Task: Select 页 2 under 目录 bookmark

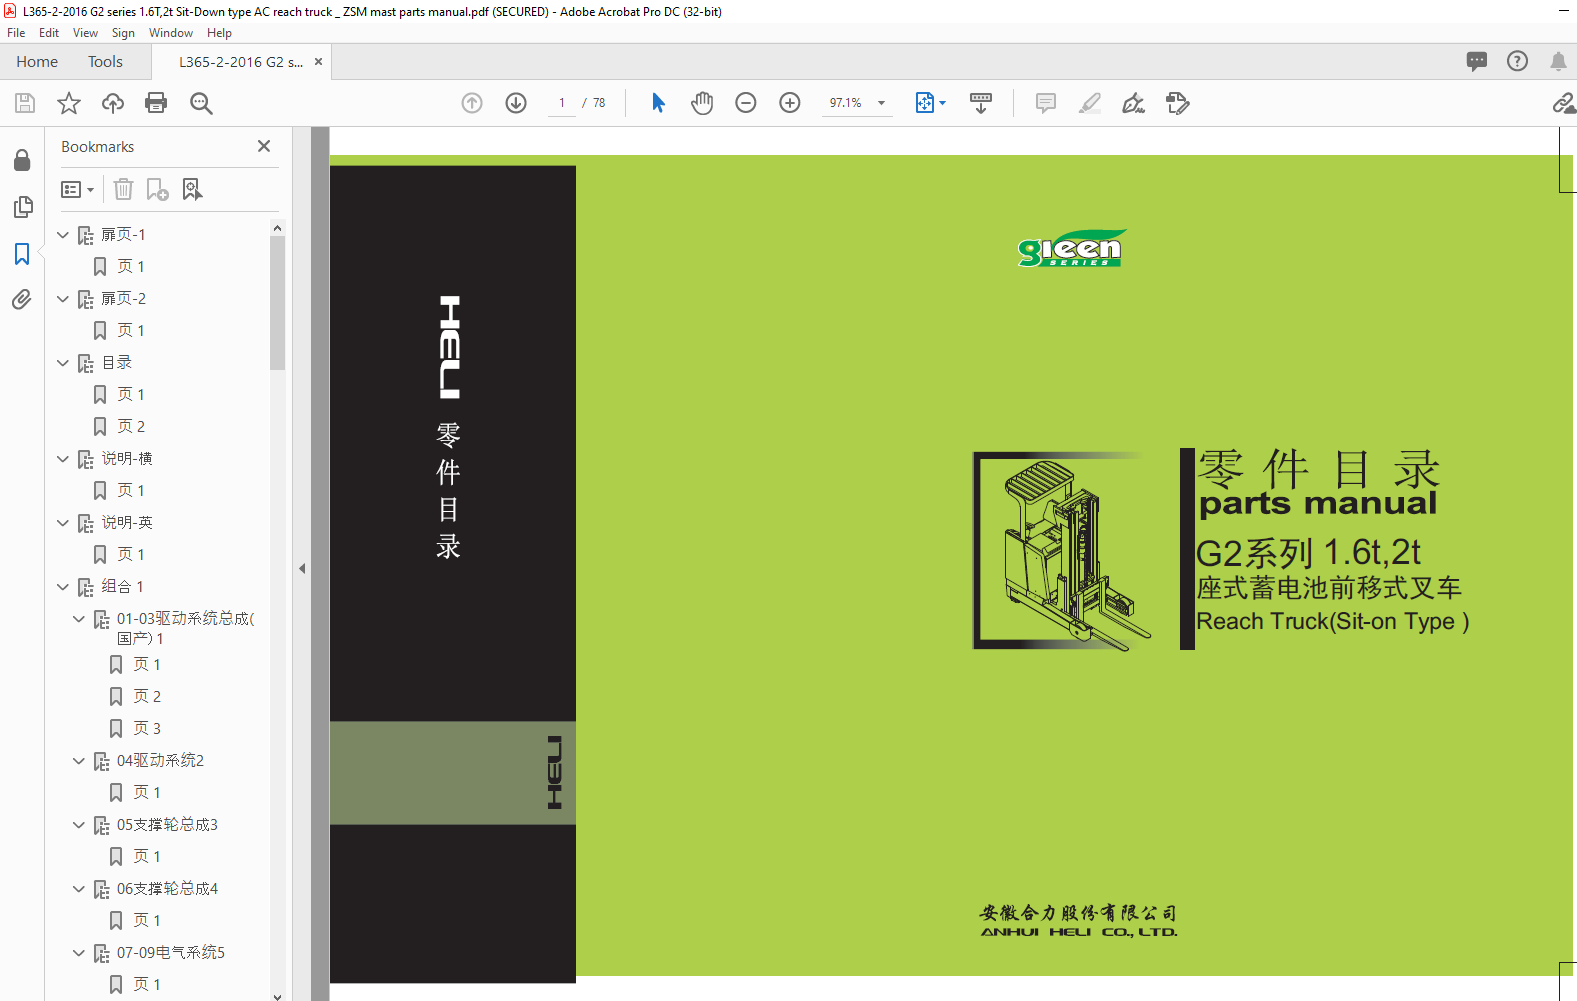Action: tap(131, 427)
